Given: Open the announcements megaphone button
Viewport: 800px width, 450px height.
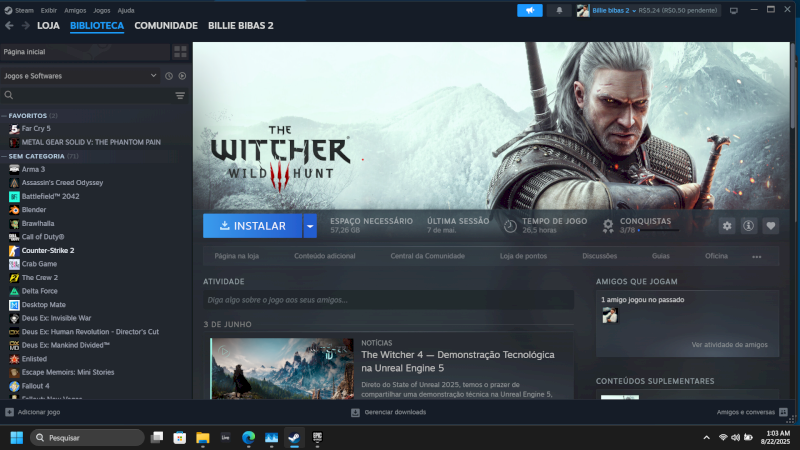Looking at the screenshot, I should [x=530, y=10].
